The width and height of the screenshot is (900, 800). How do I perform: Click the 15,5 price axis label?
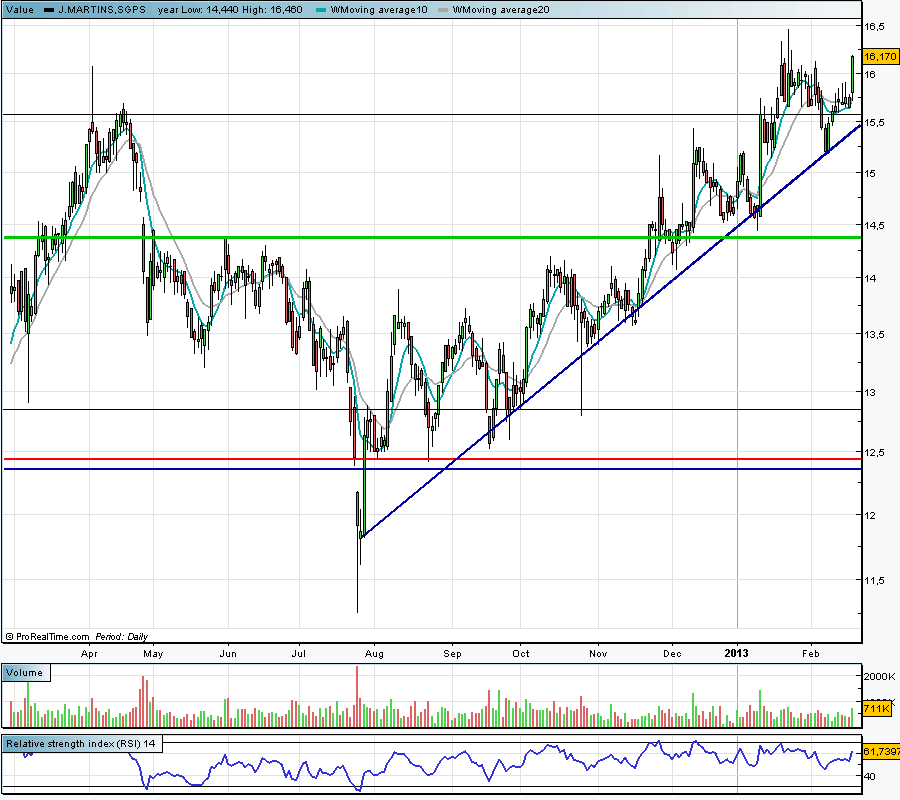click(875, 123)
